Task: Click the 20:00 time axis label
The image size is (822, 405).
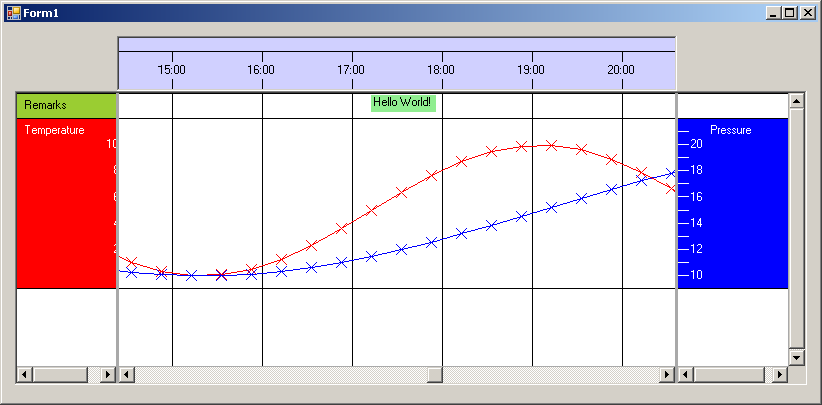Action: pyautogui.click(x=621, y=70)
